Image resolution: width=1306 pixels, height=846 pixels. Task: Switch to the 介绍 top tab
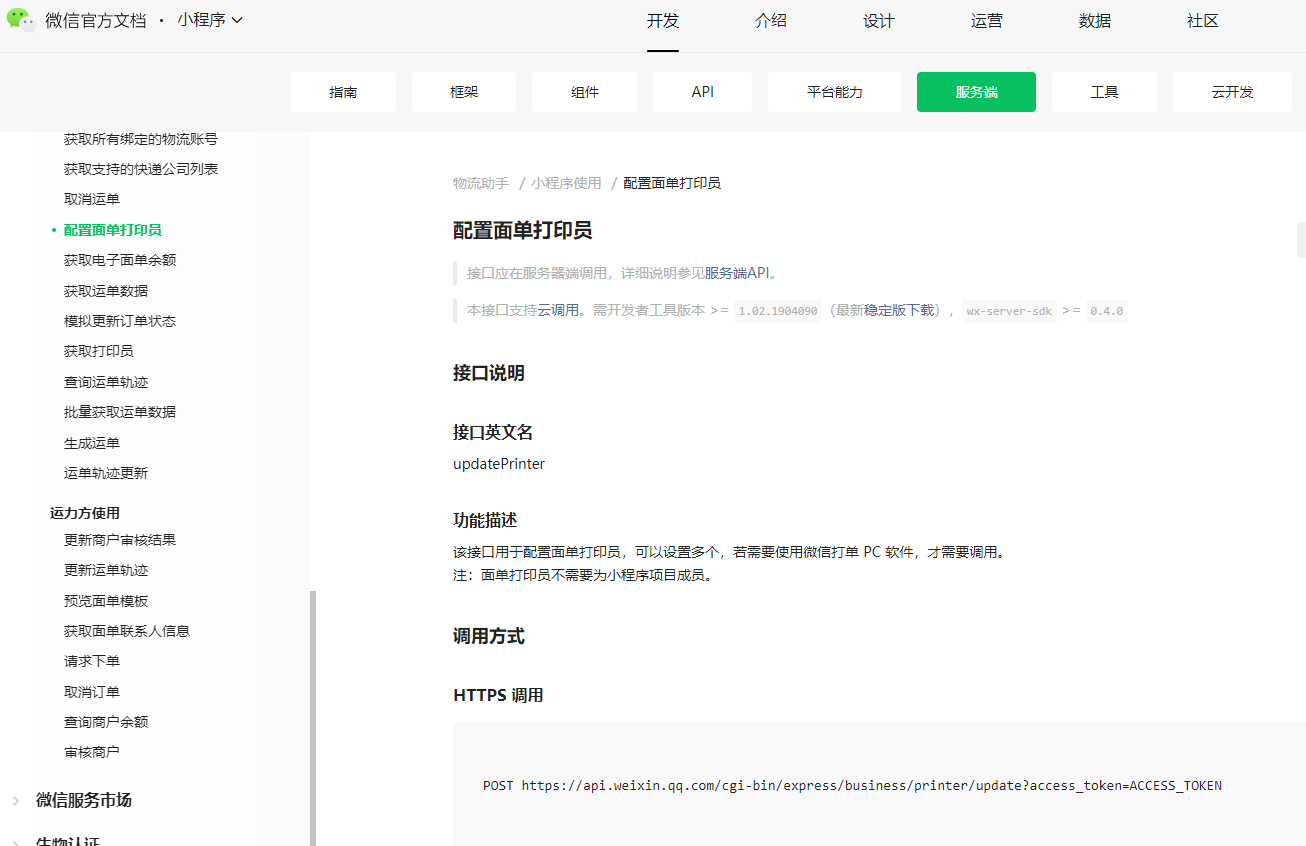pyautogui.click(x=771, y=21)
